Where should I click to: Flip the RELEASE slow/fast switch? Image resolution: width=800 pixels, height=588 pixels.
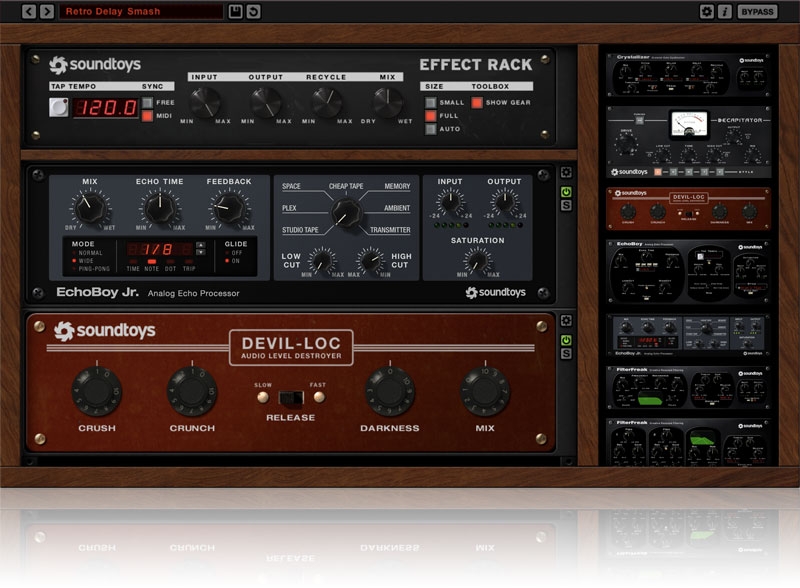click(291, 398)
